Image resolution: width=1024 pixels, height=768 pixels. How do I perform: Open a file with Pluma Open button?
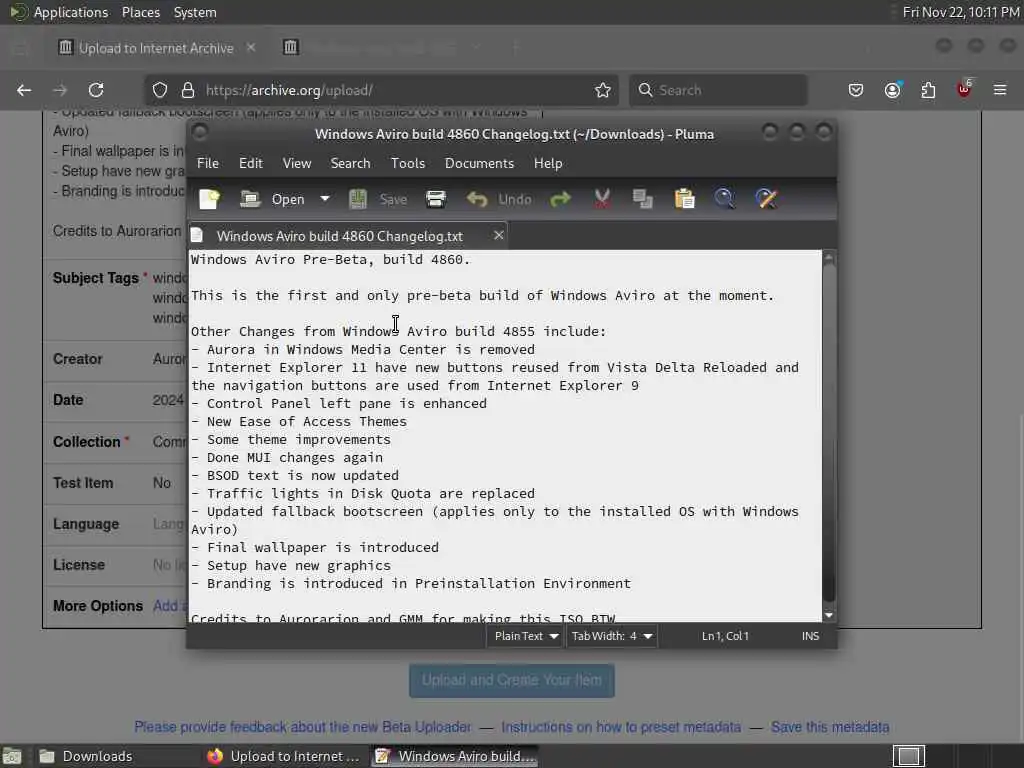pos(272,199)
